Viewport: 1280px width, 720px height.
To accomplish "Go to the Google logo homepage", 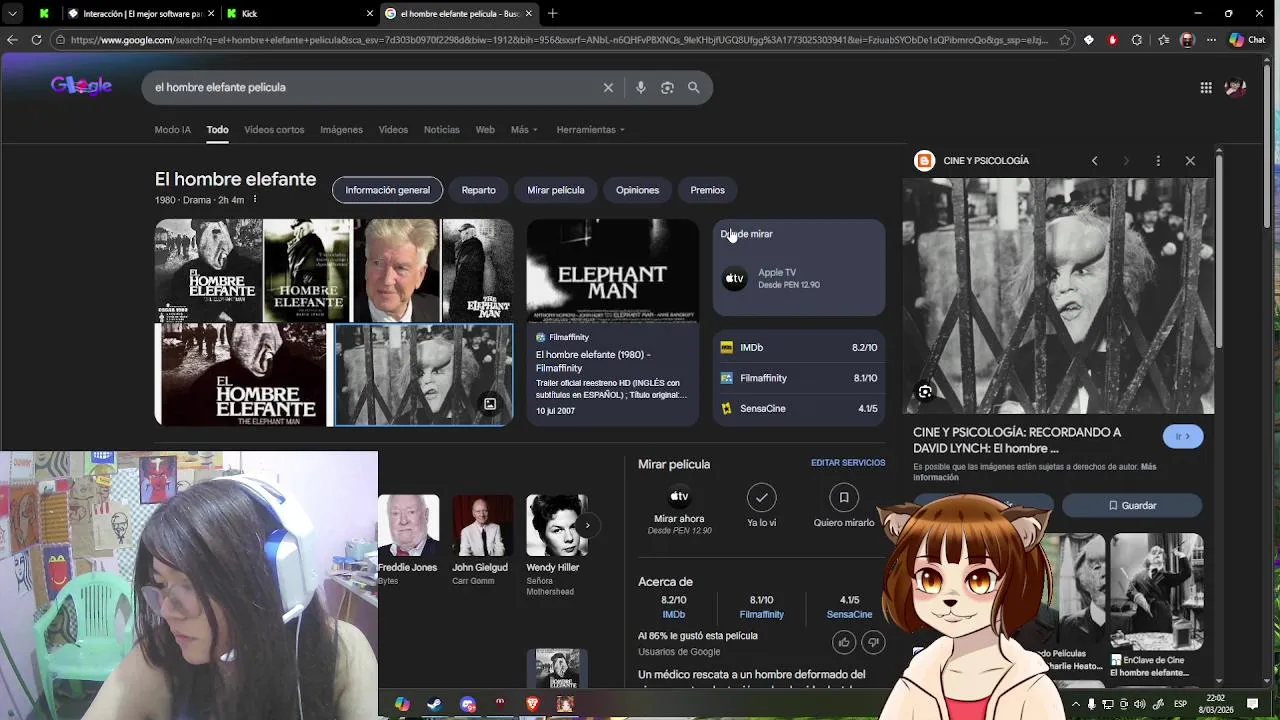I will pyautogui.click(x=81, y=86).
